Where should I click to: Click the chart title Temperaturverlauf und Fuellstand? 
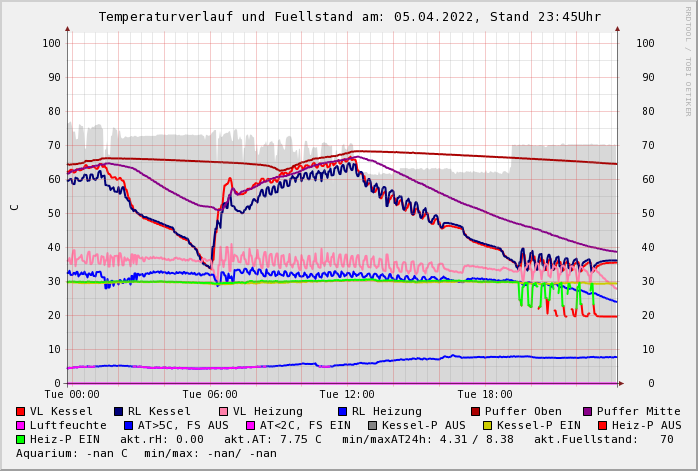coord(349,17)
